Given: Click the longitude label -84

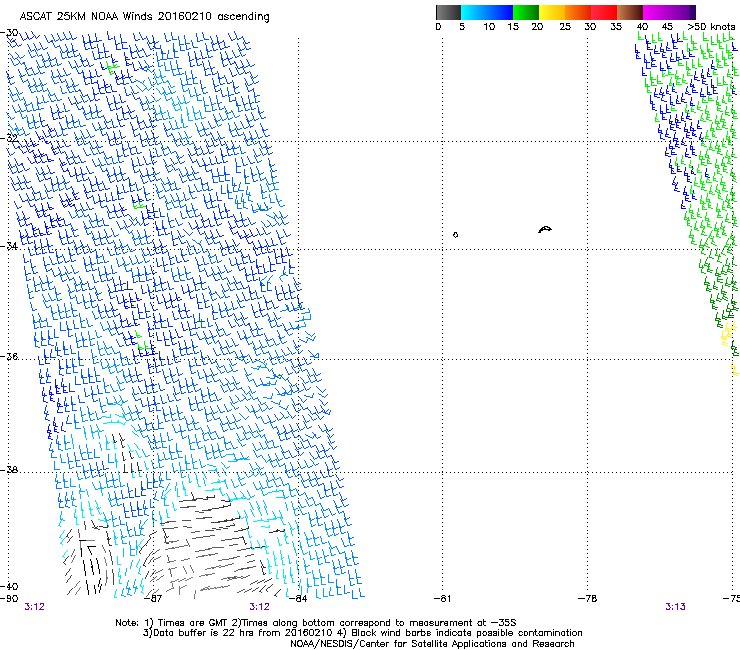Looking at the screenshot, I should coord(299,599).
